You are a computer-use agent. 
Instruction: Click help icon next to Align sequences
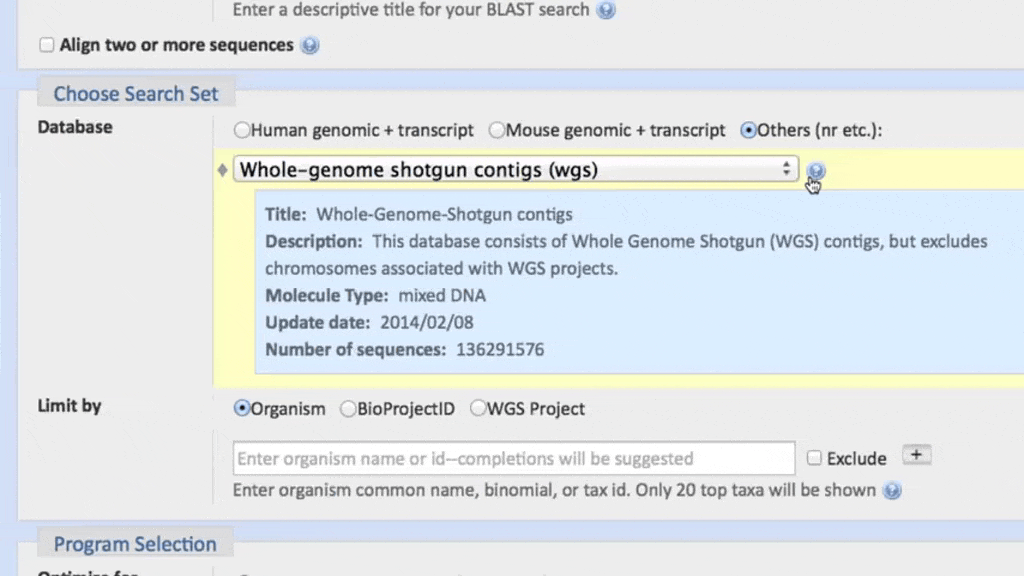coord(310,45)
